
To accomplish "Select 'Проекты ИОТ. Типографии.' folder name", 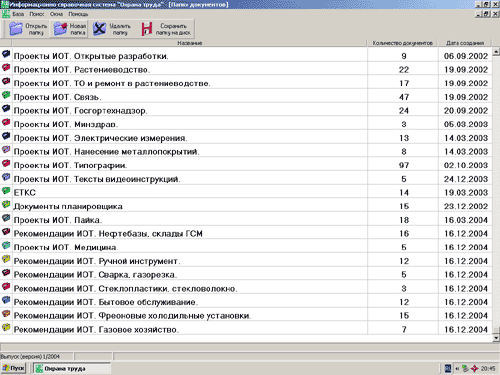I will point(70,165).
